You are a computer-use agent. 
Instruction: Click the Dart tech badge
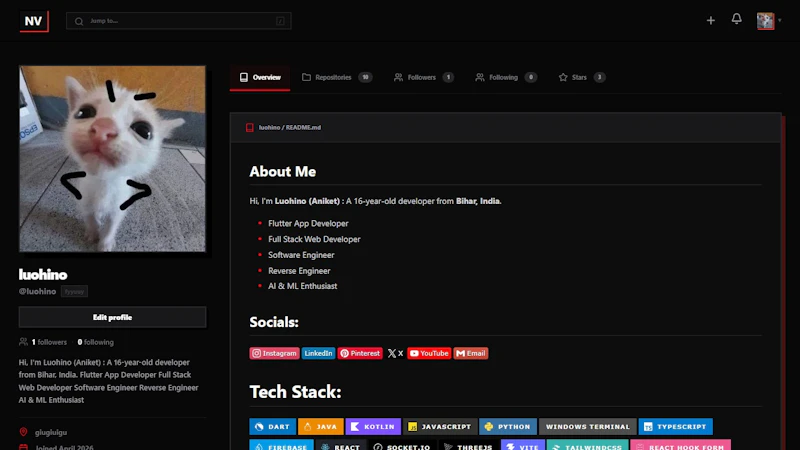[272, 427]
